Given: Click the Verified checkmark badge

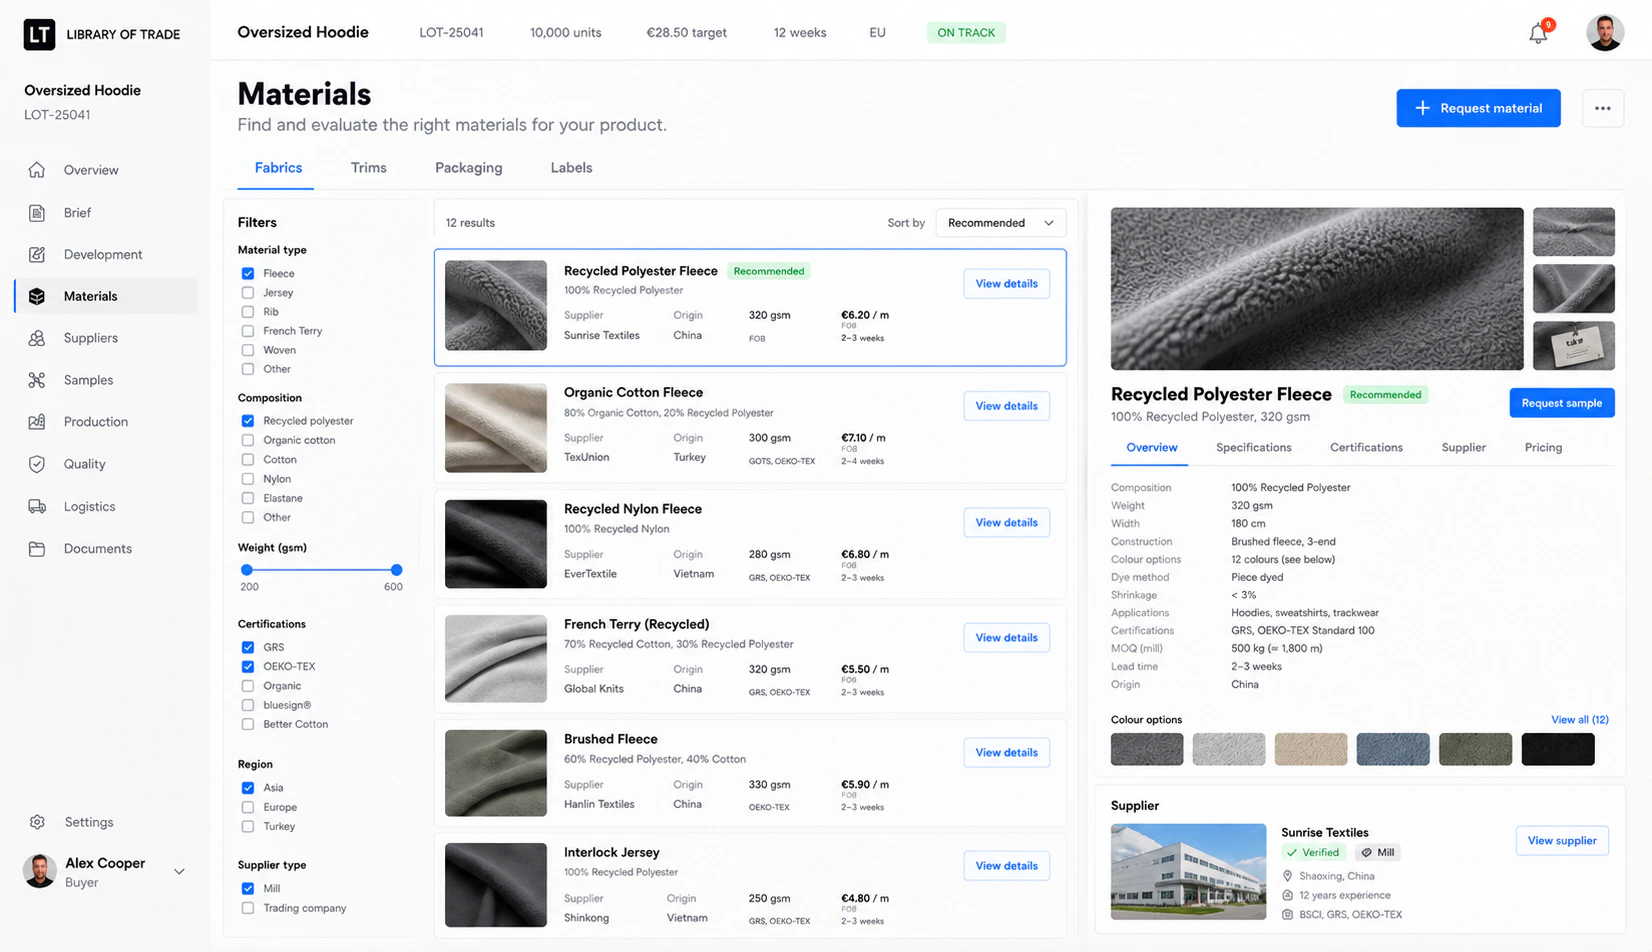Looking at the screenshot, I should [x=1313, y=853].
